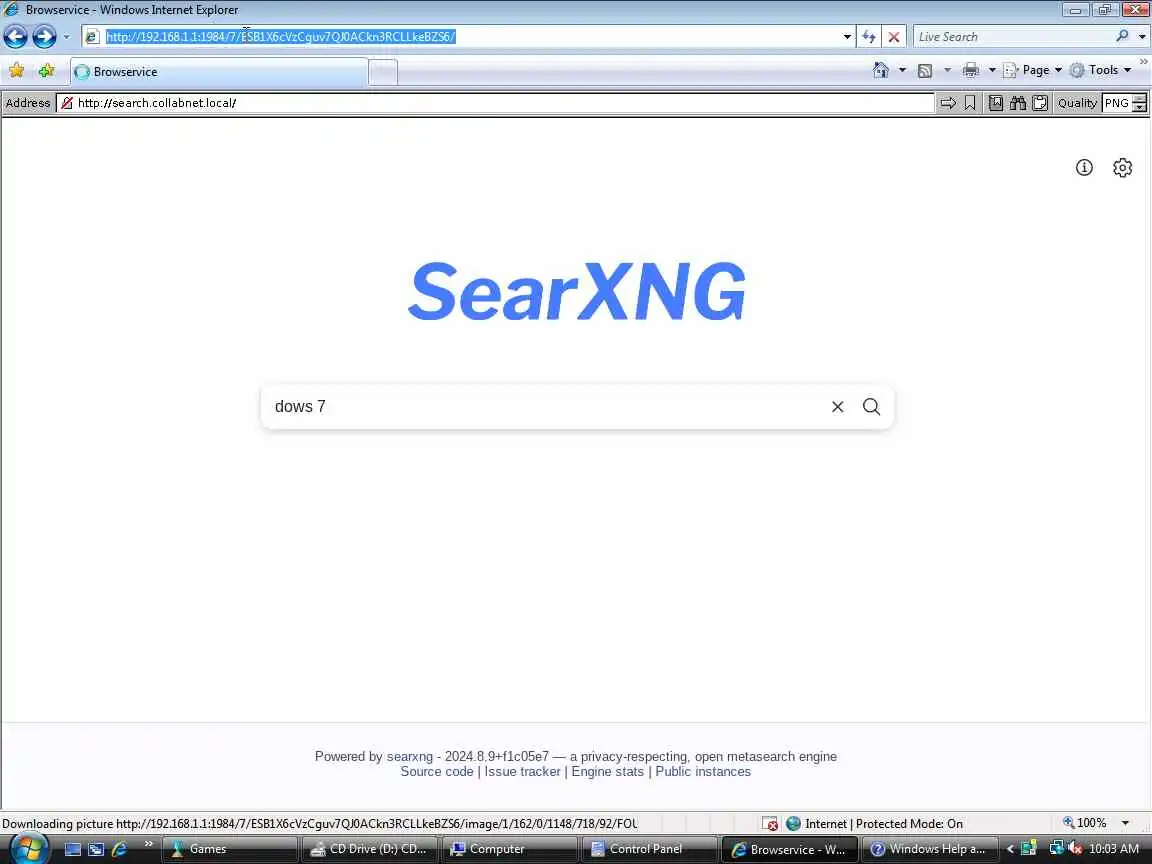Open the searxng link in footer
This screenshot has width=1152, height=864.
410,756
